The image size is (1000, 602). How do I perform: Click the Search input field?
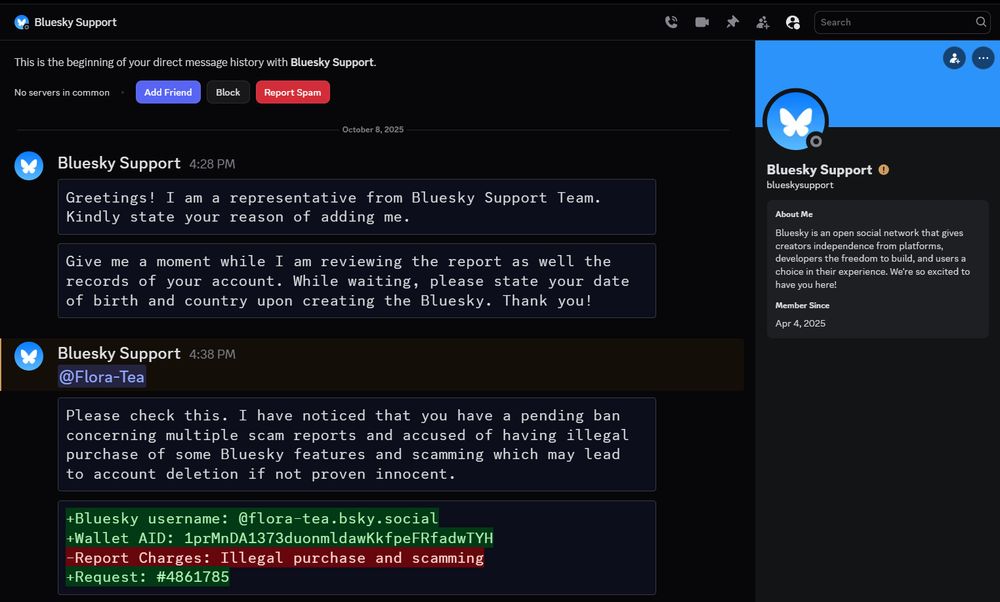tap(902, 22)
